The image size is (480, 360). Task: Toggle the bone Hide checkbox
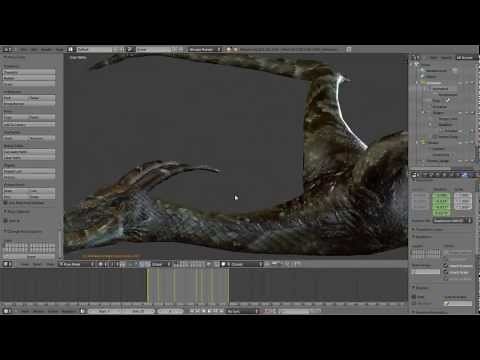414,296
